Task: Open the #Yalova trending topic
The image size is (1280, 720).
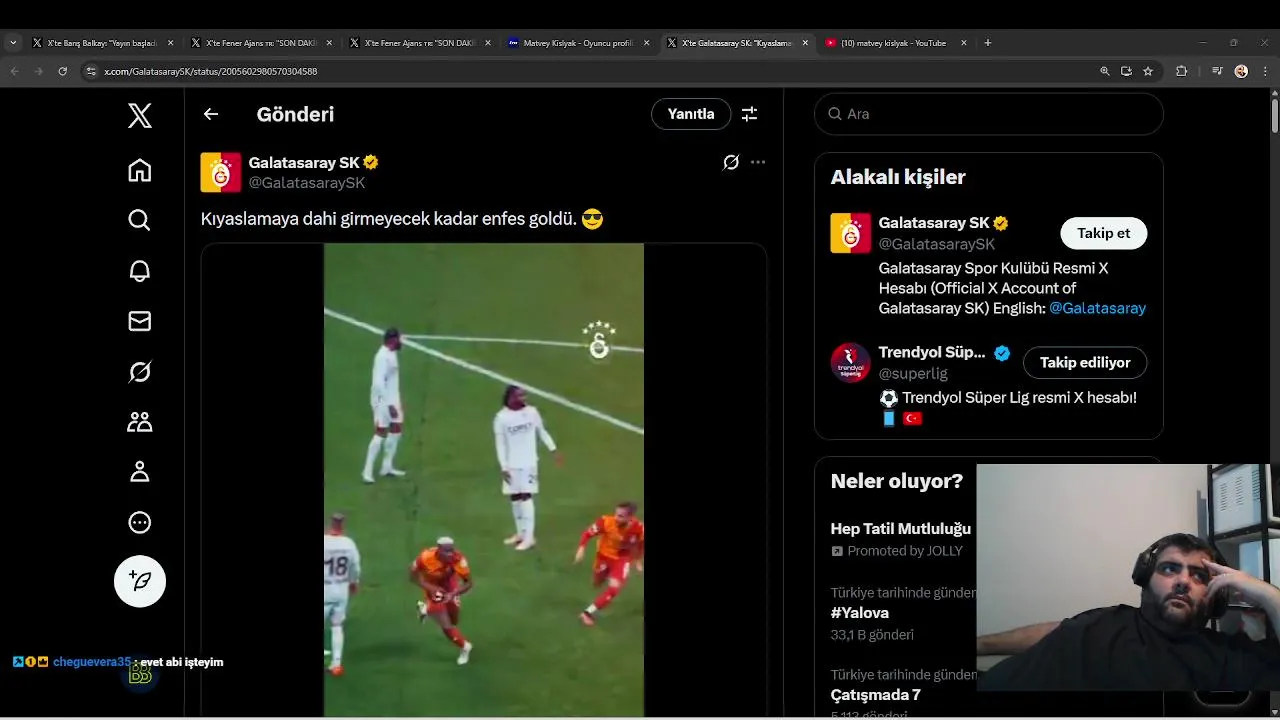Action: point(860,613)
